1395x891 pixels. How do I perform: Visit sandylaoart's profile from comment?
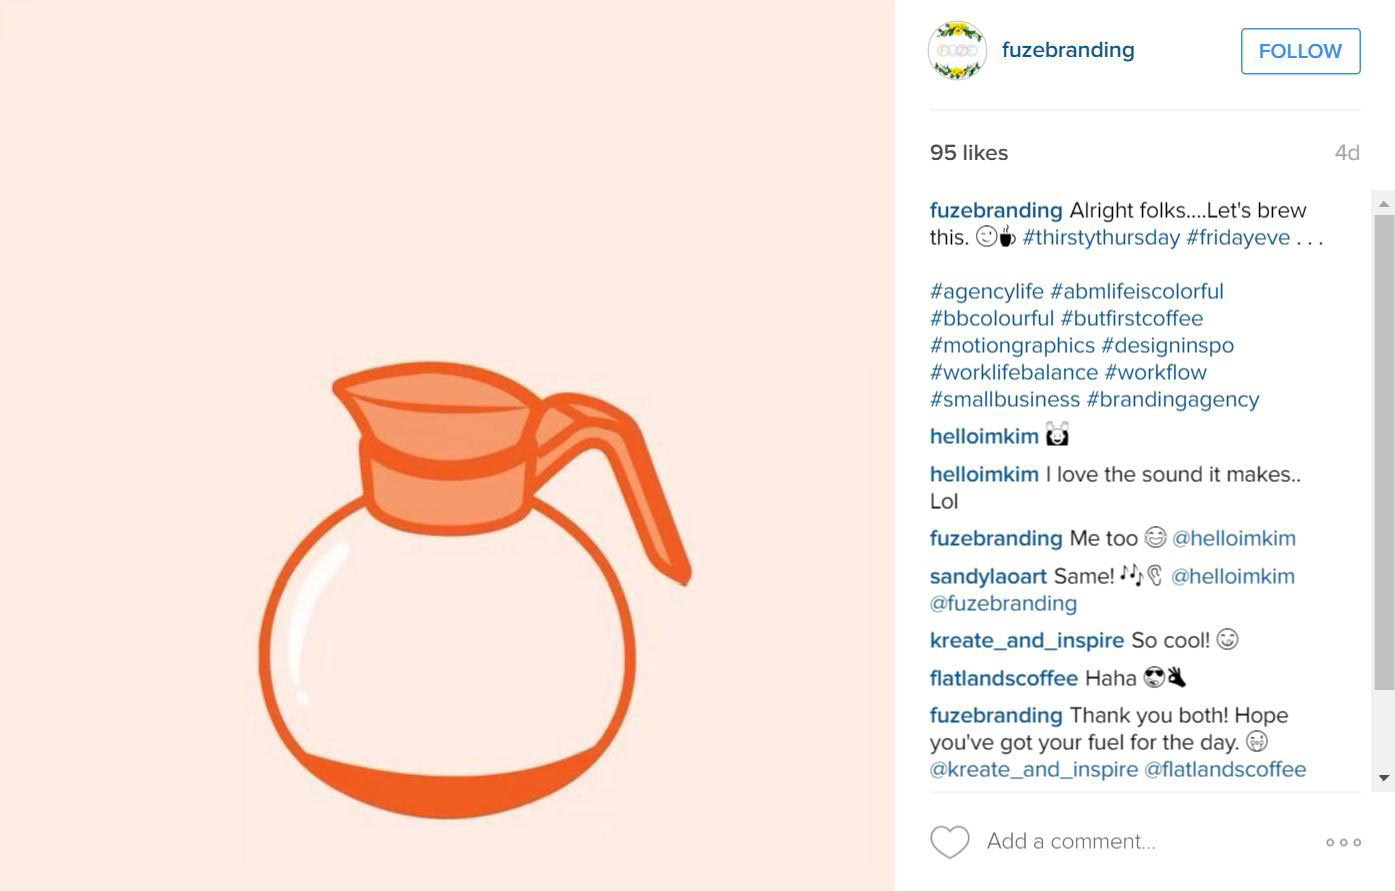(x=988, y=577)
